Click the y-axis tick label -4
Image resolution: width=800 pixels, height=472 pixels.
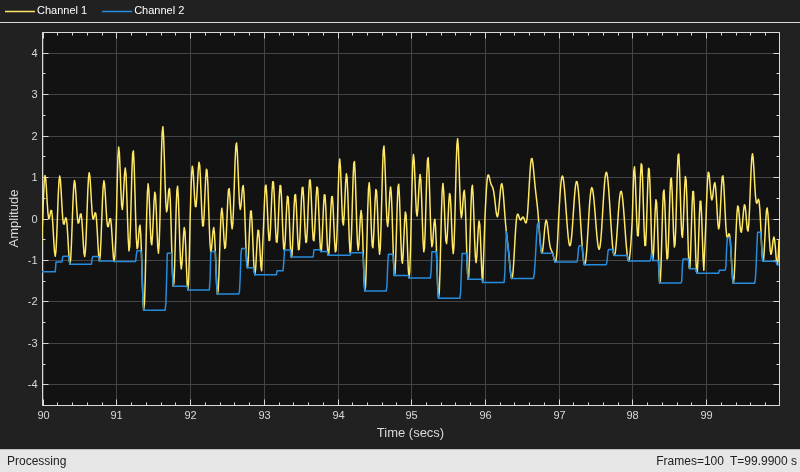(33, 384)
